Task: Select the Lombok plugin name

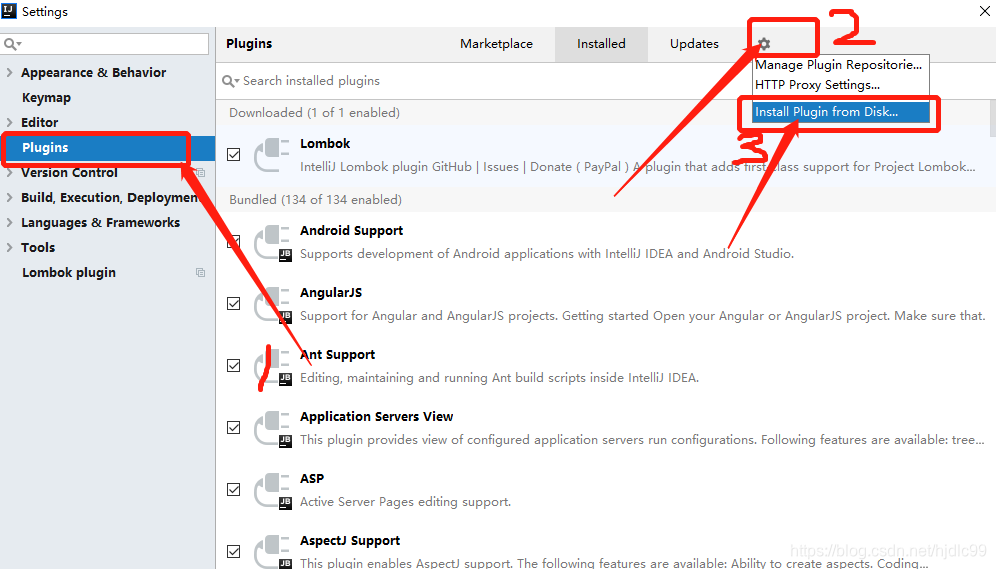Action: point(325,144)
